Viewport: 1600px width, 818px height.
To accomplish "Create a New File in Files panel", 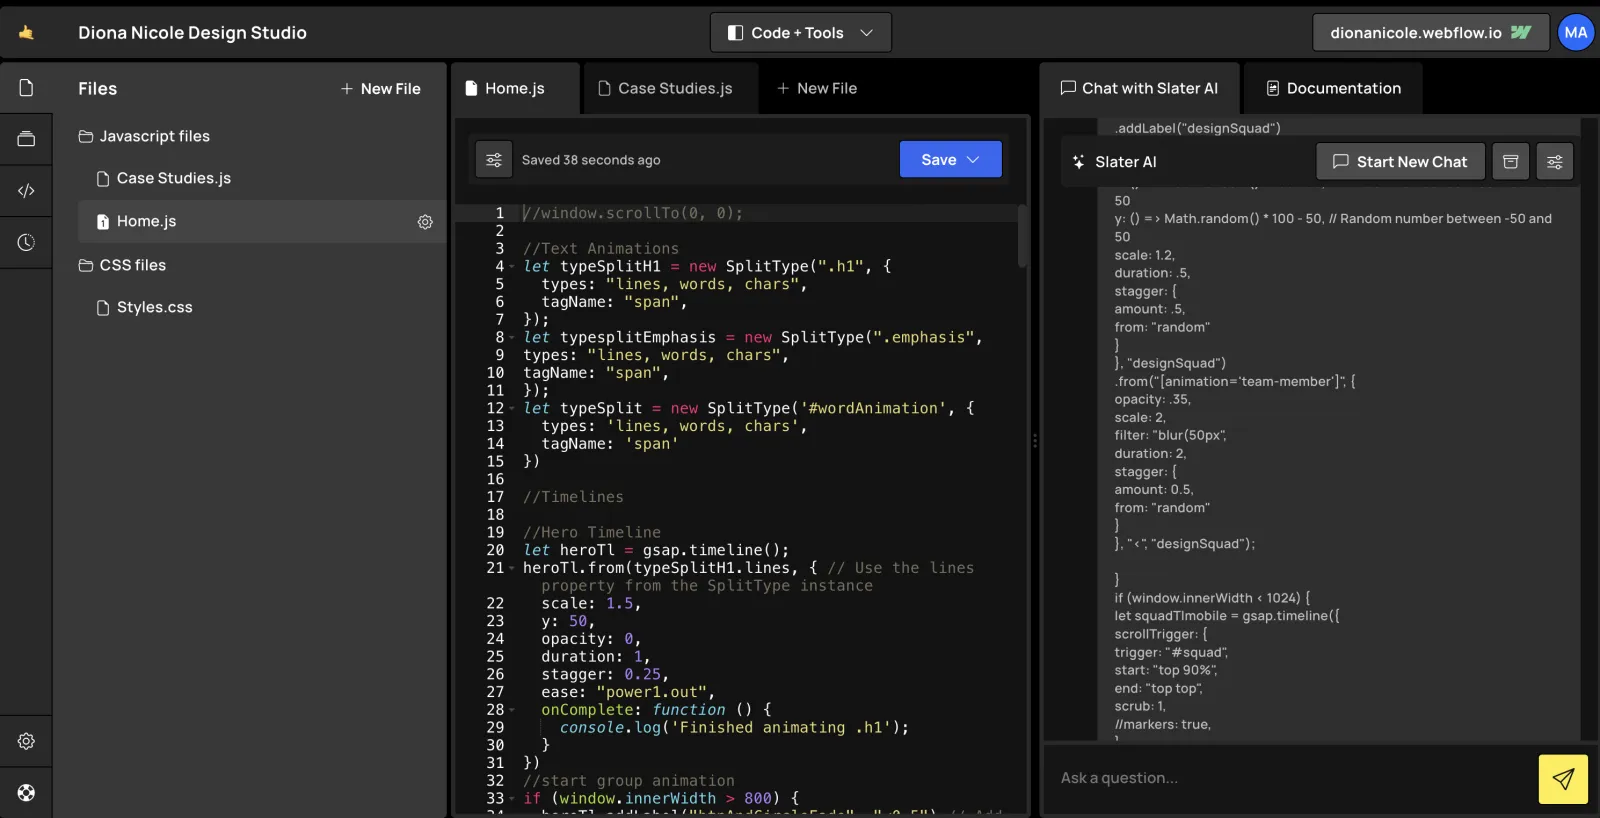I will pyautogui.click(x=380, y=89).
